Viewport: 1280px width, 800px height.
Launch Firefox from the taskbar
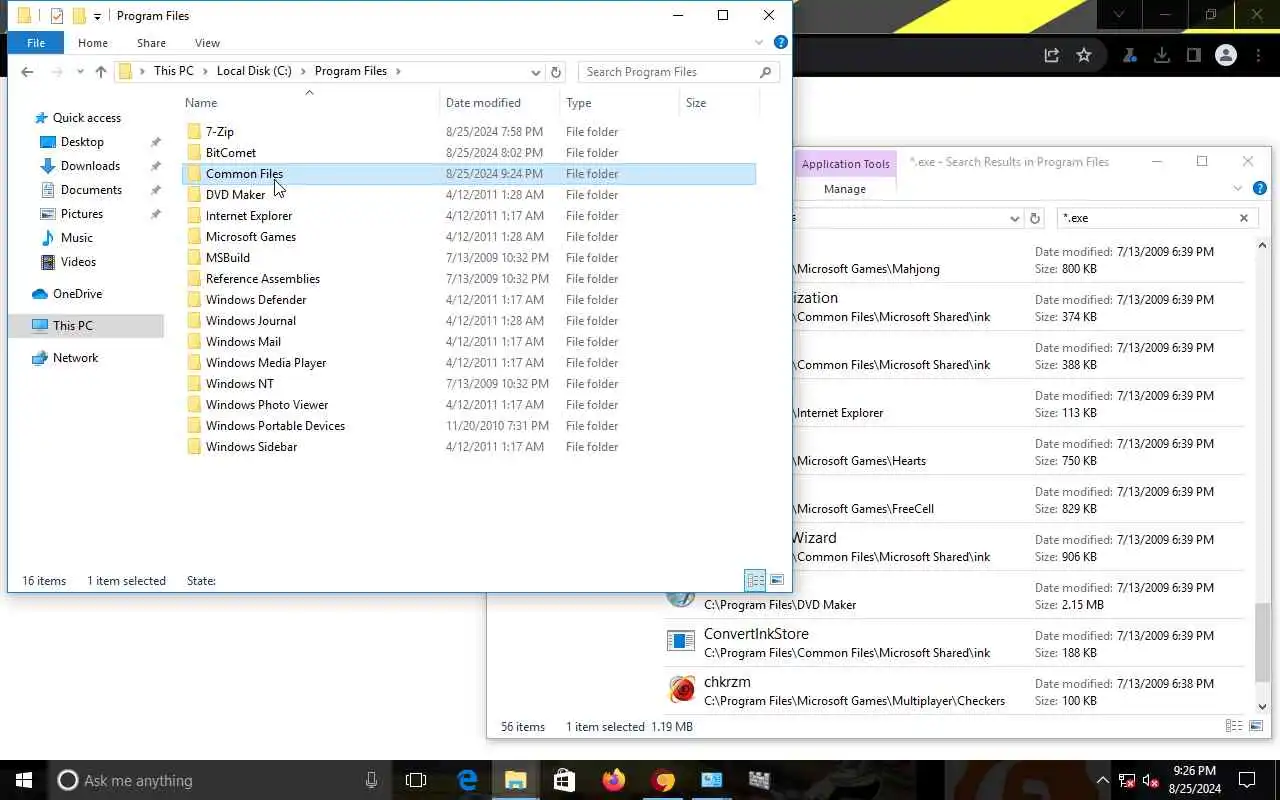click(x=613, y=780)
